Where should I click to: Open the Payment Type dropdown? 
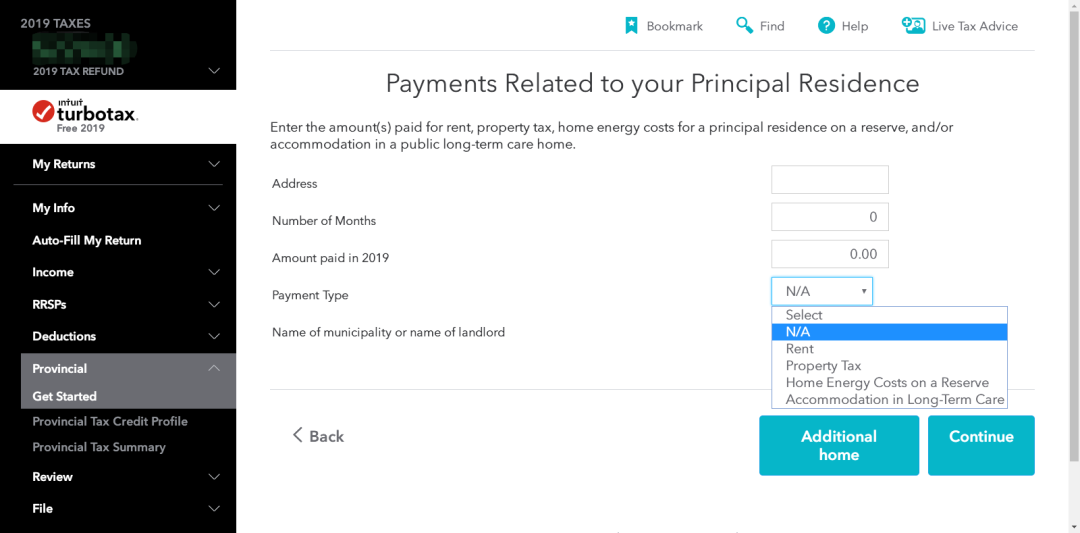click(x=822, y=291)
